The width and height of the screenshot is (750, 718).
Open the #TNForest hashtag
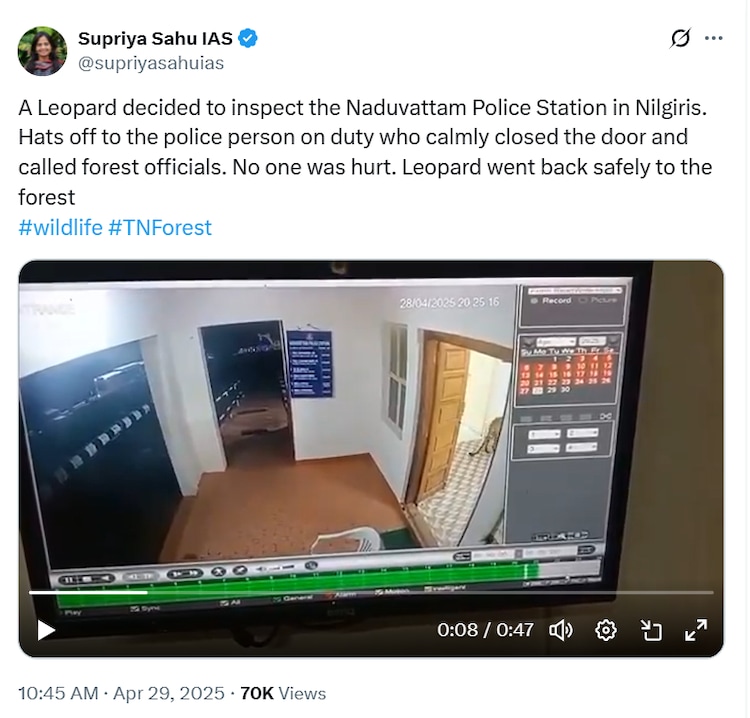tap(160, 228)
